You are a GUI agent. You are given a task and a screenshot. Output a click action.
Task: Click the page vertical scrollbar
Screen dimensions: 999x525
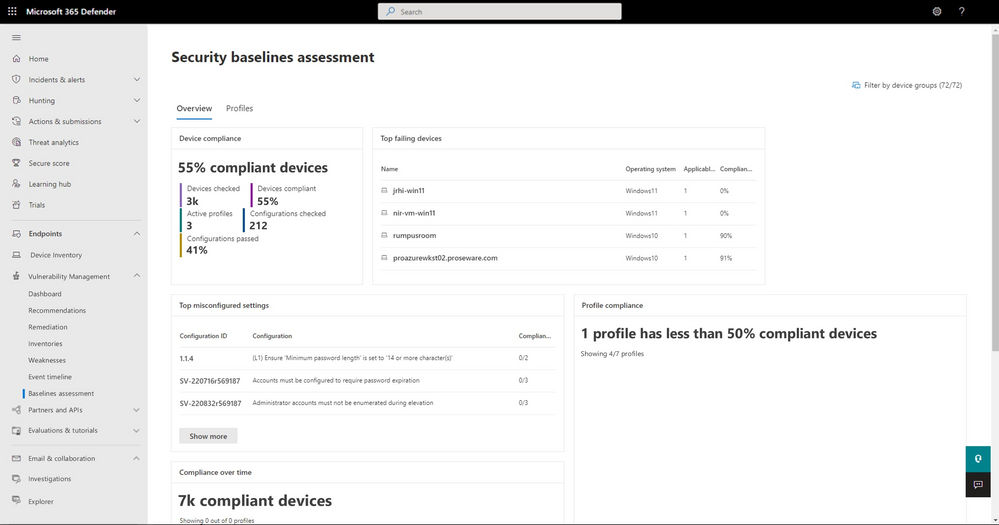point(995,191)
